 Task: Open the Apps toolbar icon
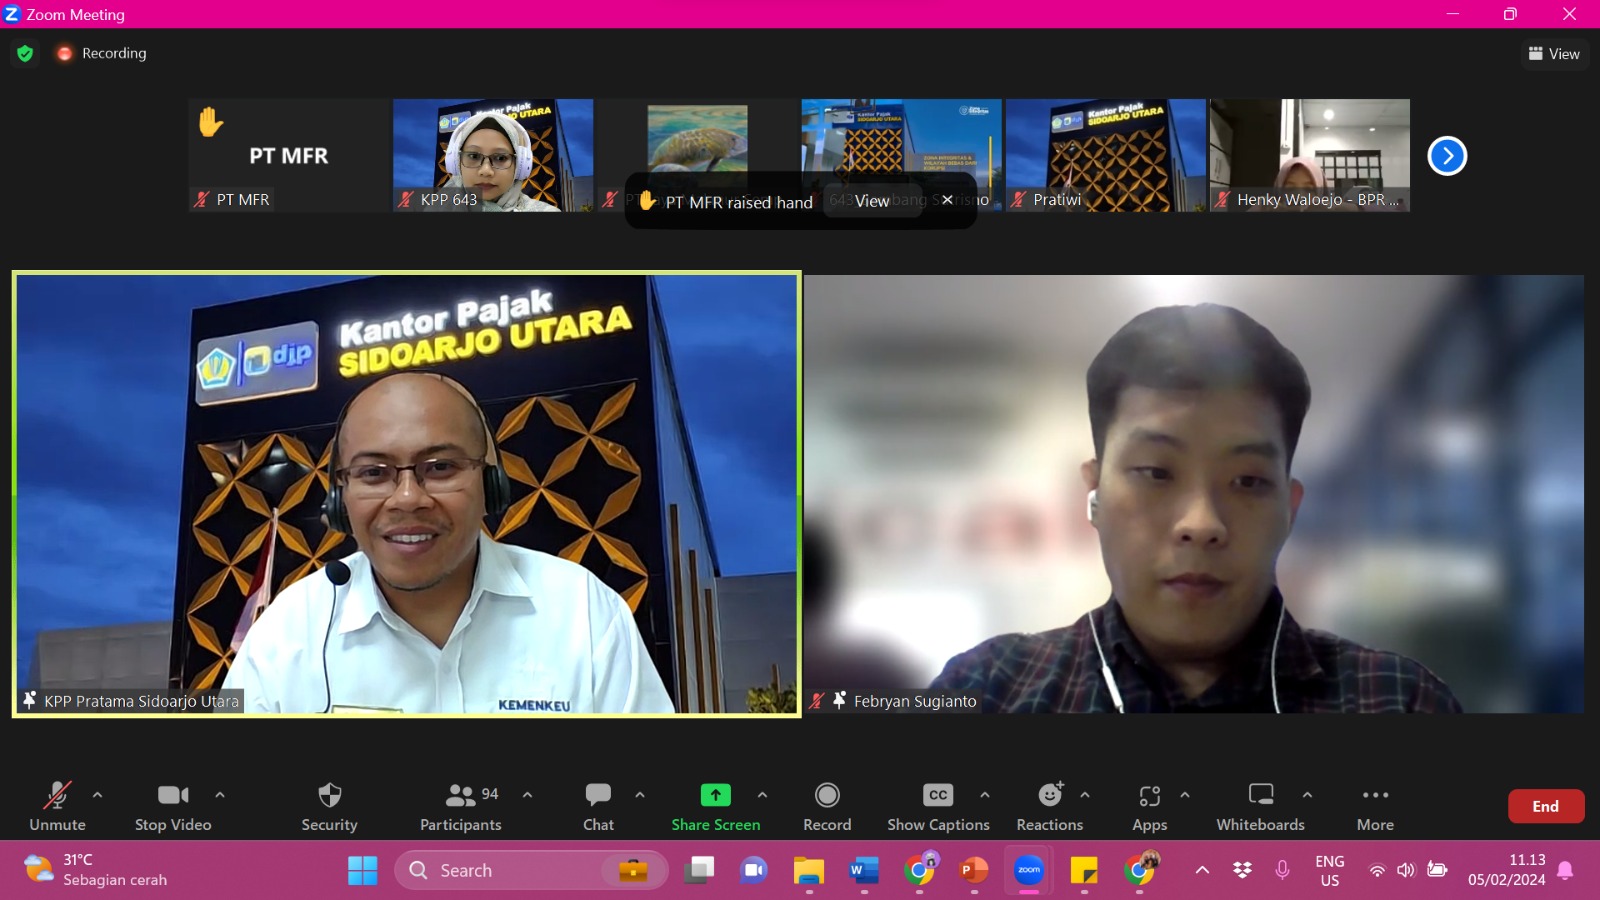[1149, 806]
